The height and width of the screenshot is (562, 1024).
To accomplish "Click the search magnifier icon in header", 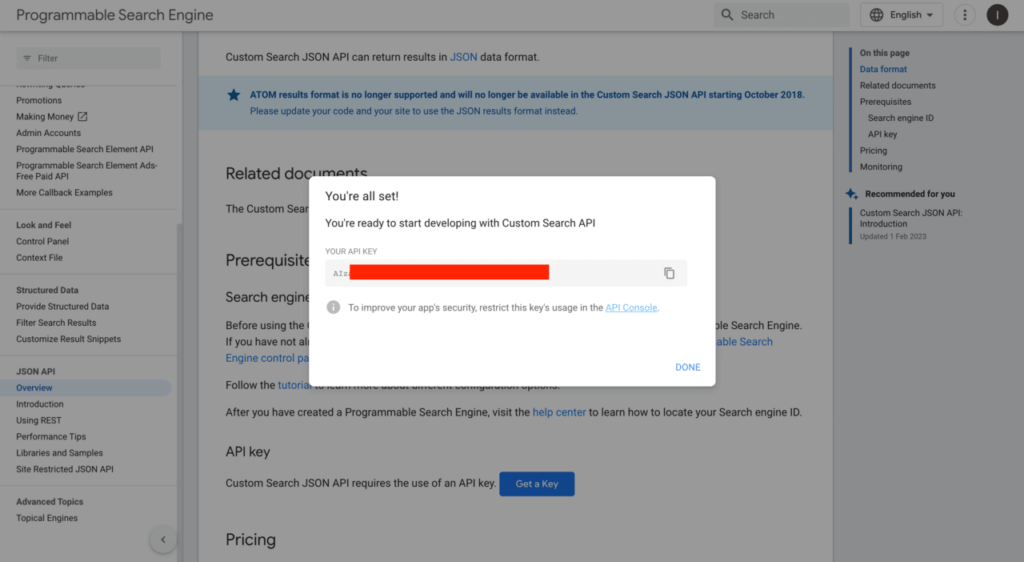I will (727, 15).
